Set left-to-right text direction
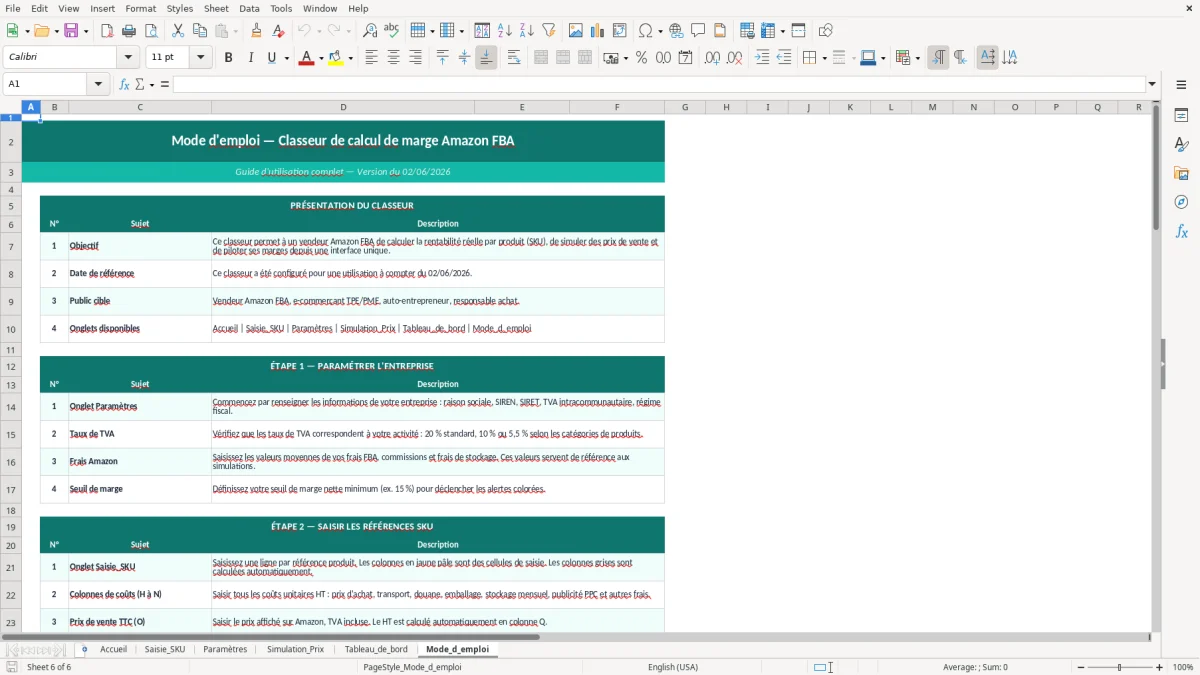Screen dimensions: 1200x675 coord(938,58)
